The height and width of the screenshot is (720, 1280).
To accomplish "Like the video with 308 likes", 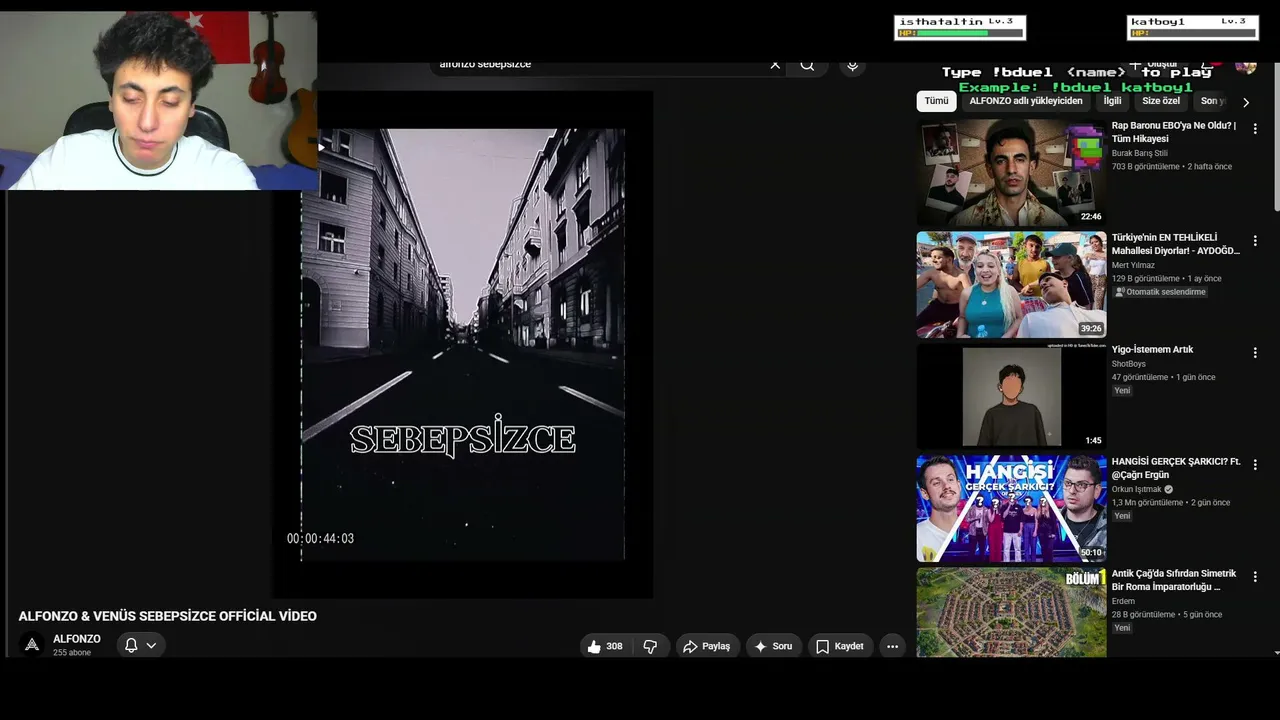I will pos(605,646).
